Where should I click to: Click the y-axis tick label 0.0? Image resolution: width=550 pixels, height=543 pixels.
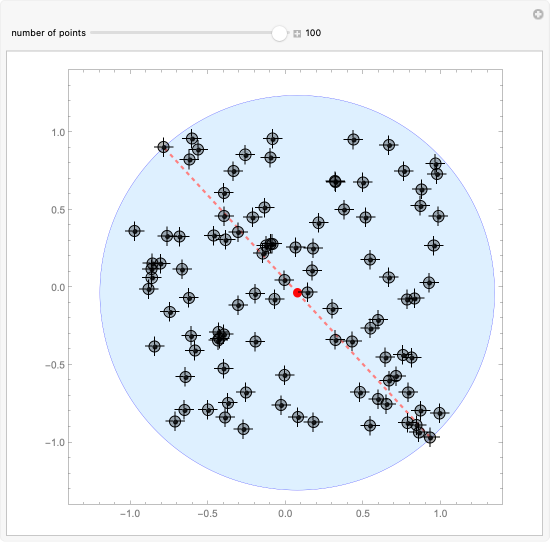click(x=58, y=287)
